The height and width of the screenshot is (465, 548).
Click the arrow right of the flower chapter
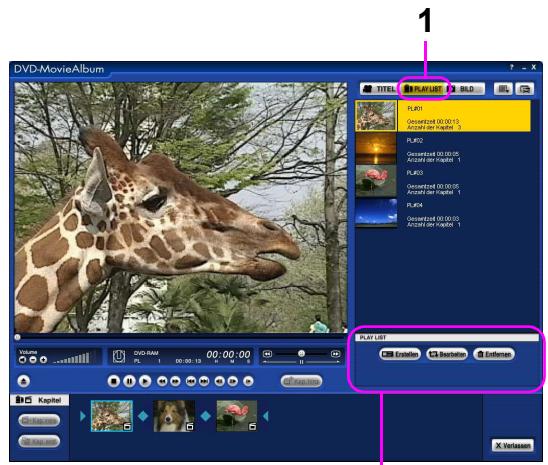(266, 416)
